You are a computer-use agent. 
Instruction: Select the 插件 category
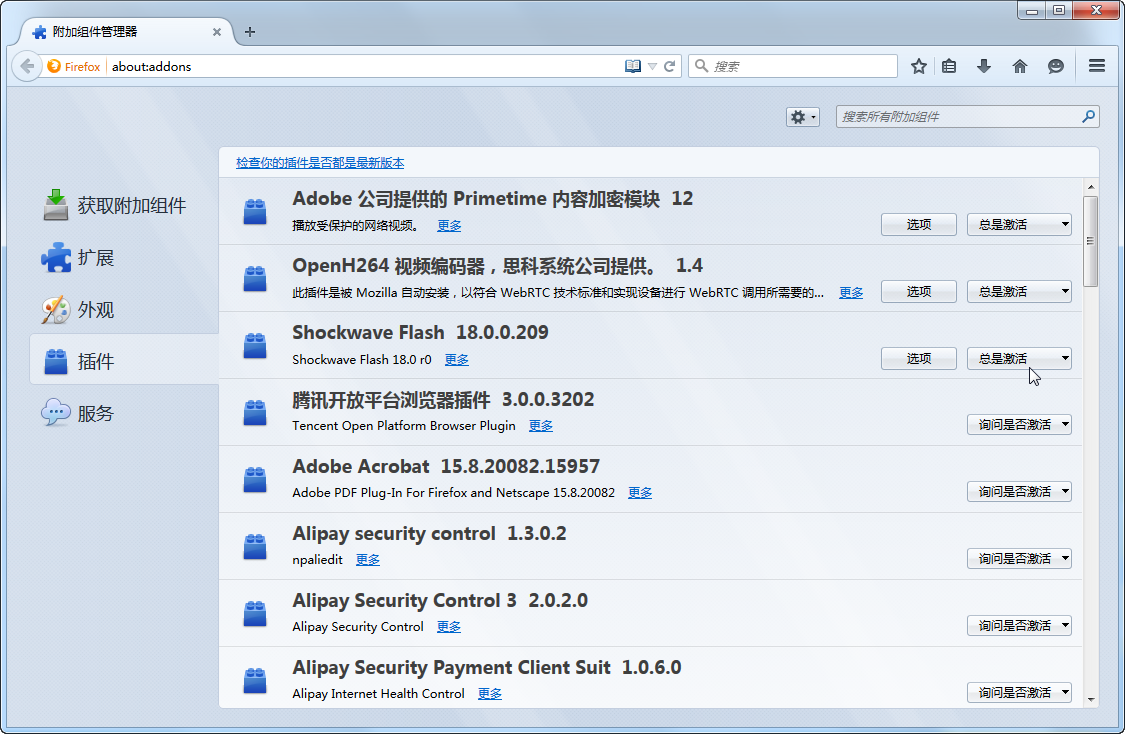123,361
